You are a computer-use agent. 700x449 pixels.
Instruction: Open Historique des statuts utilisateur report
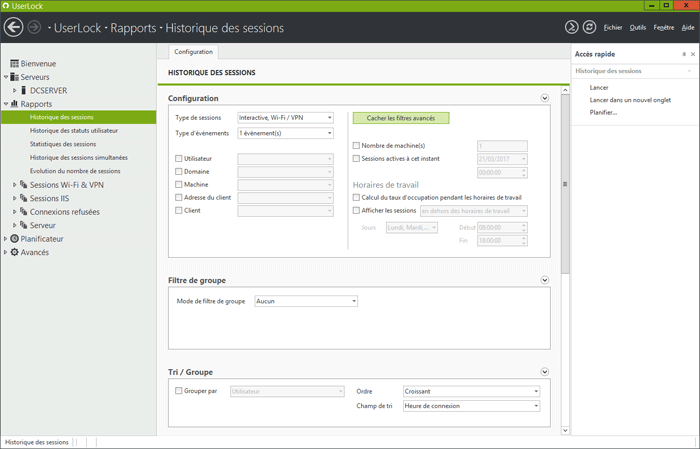tap(74, 131)
